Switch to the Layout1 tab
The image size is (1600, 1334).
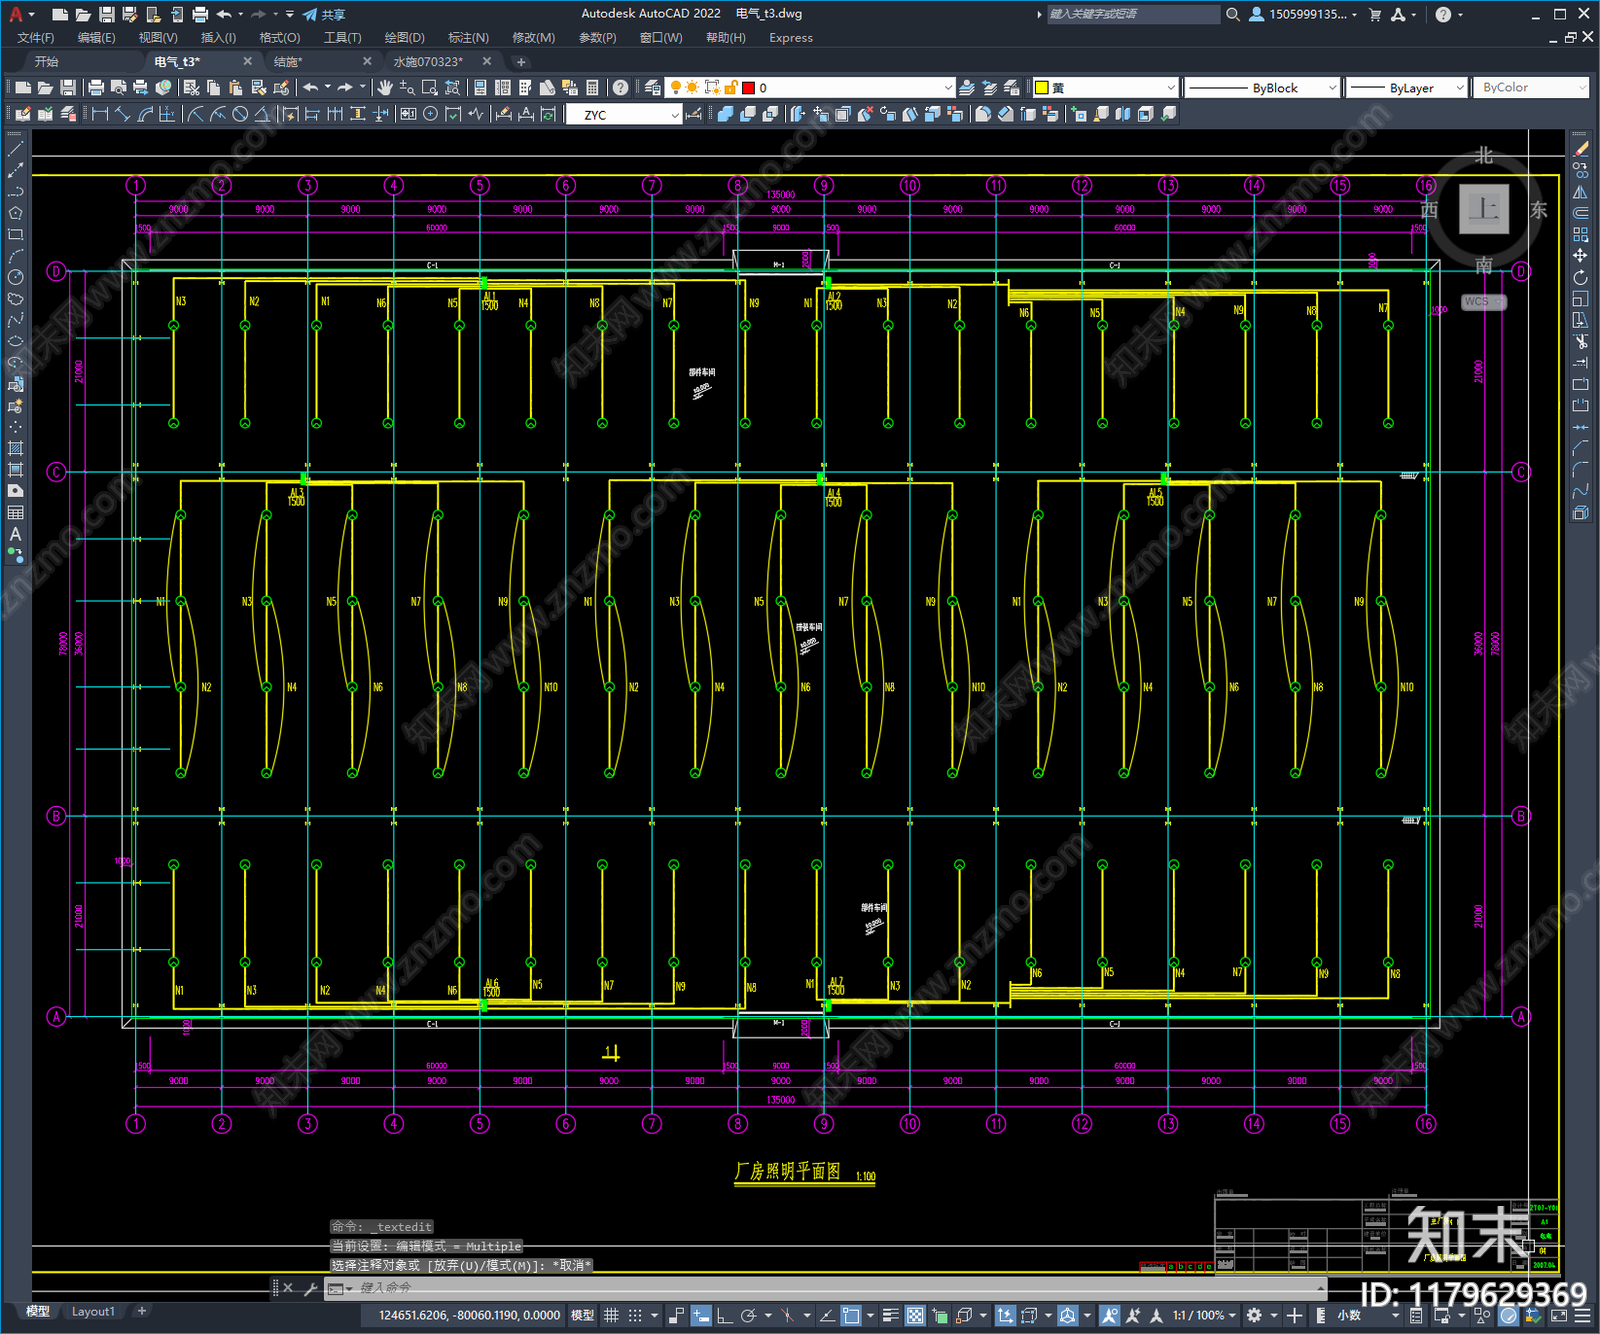(x=93, y=1311)
